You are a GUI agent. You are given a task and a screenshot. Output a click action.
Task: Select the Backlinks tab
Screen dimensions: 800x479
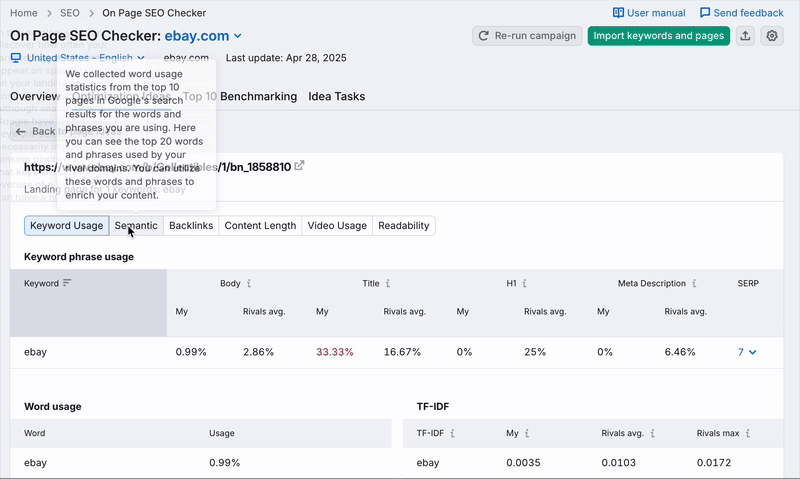191,226
